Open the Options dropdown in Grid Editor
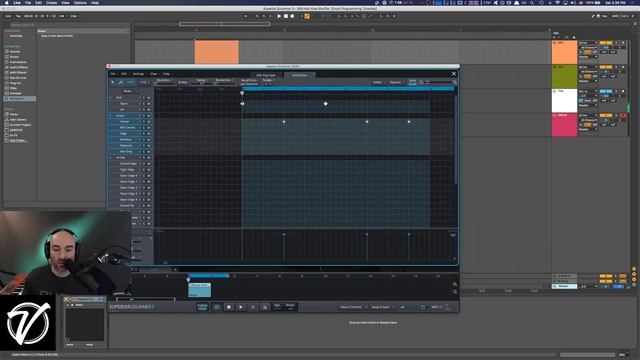The width and height of the screenshot is (640, 360). [x=397, y=82]
